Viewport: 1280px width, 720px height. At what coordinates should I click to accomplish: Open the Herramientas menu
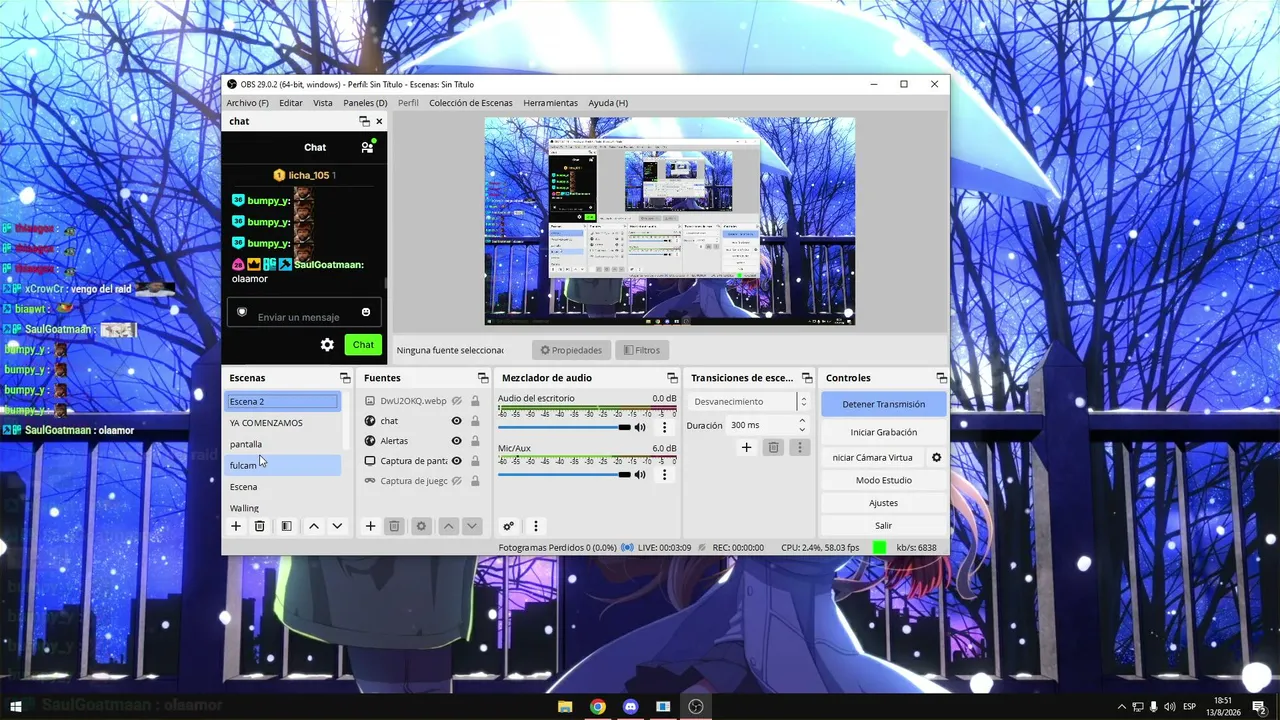point(551,103)
